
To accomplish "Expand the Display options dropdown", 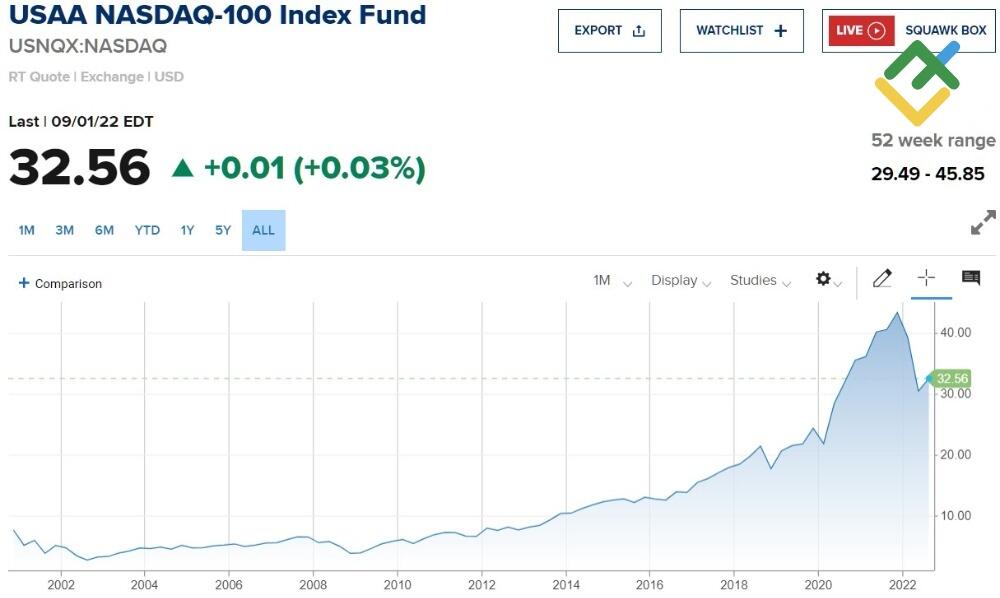I will click(681, 281).
